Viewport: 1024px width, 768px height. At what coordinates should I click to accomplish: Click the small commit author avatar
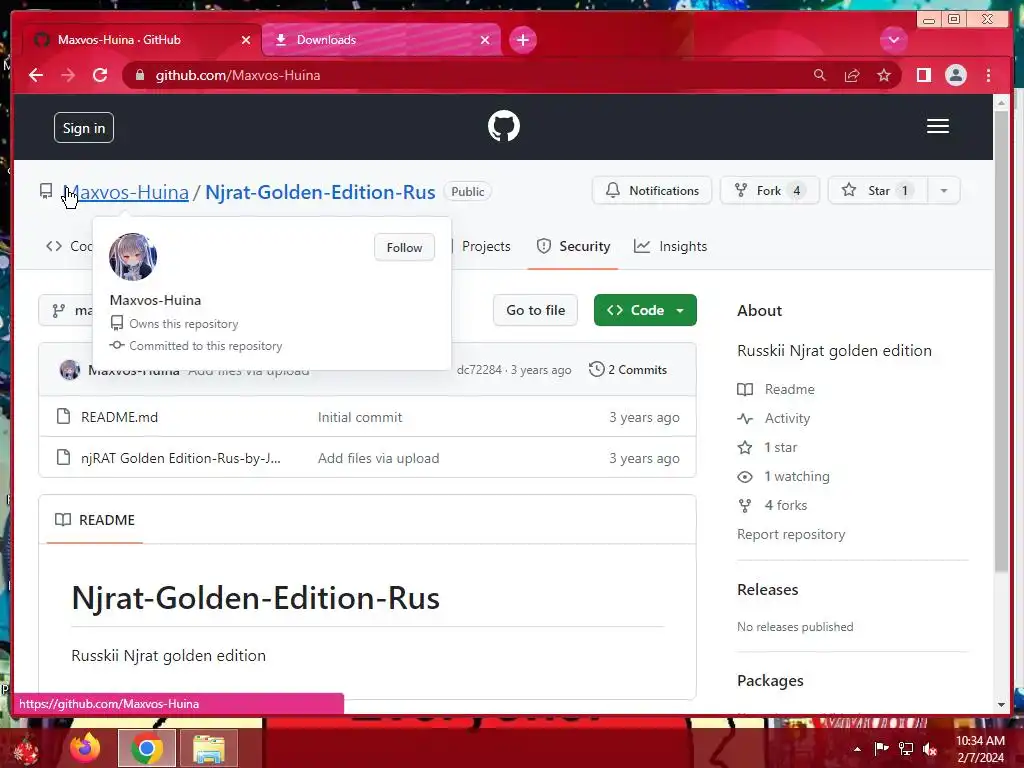click(x=70, y=370)
